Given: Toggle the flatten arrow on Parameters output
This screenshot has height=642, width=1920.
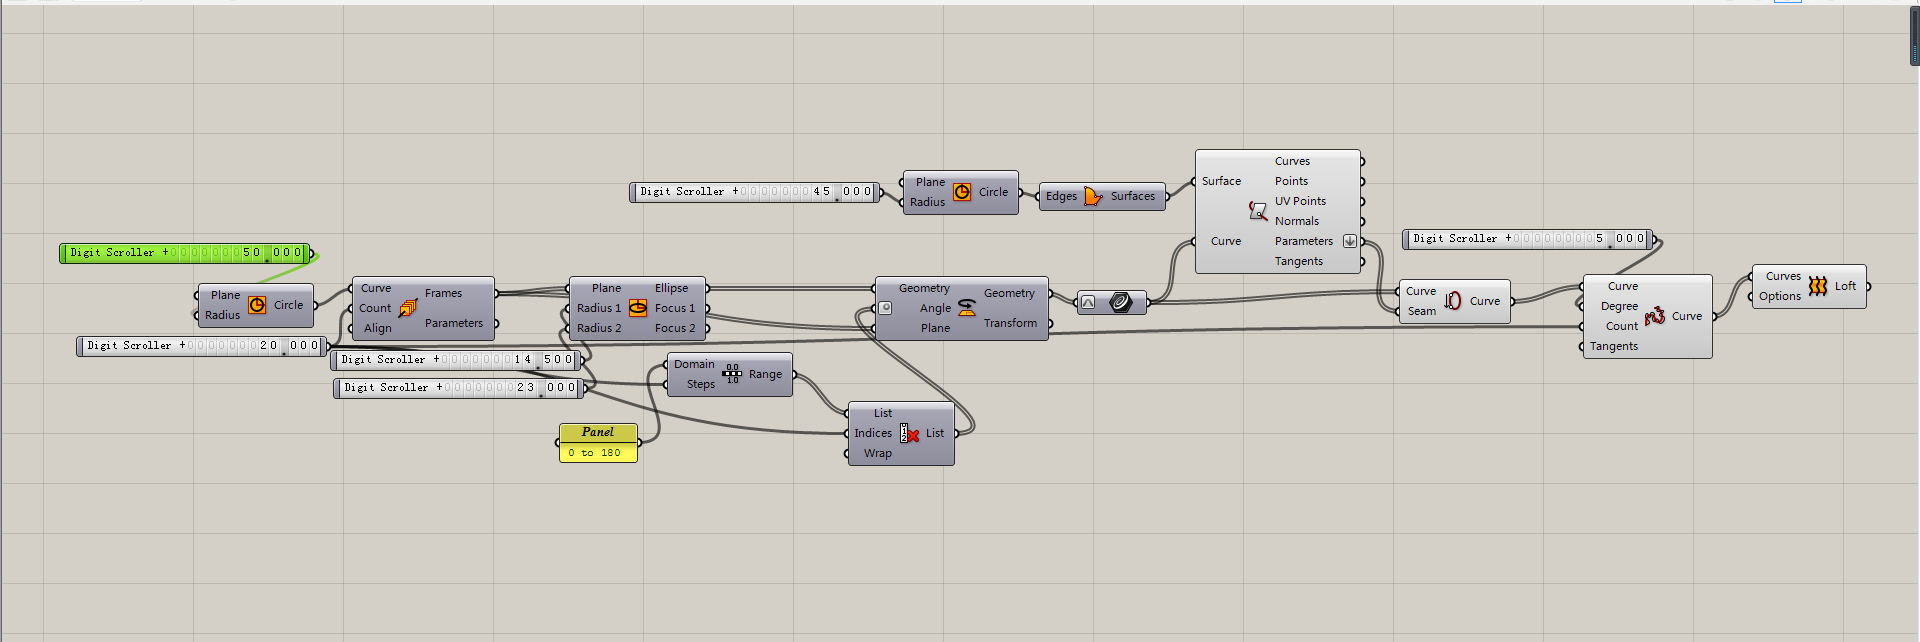Looking at the screenshot, I should click(1349, 241).
